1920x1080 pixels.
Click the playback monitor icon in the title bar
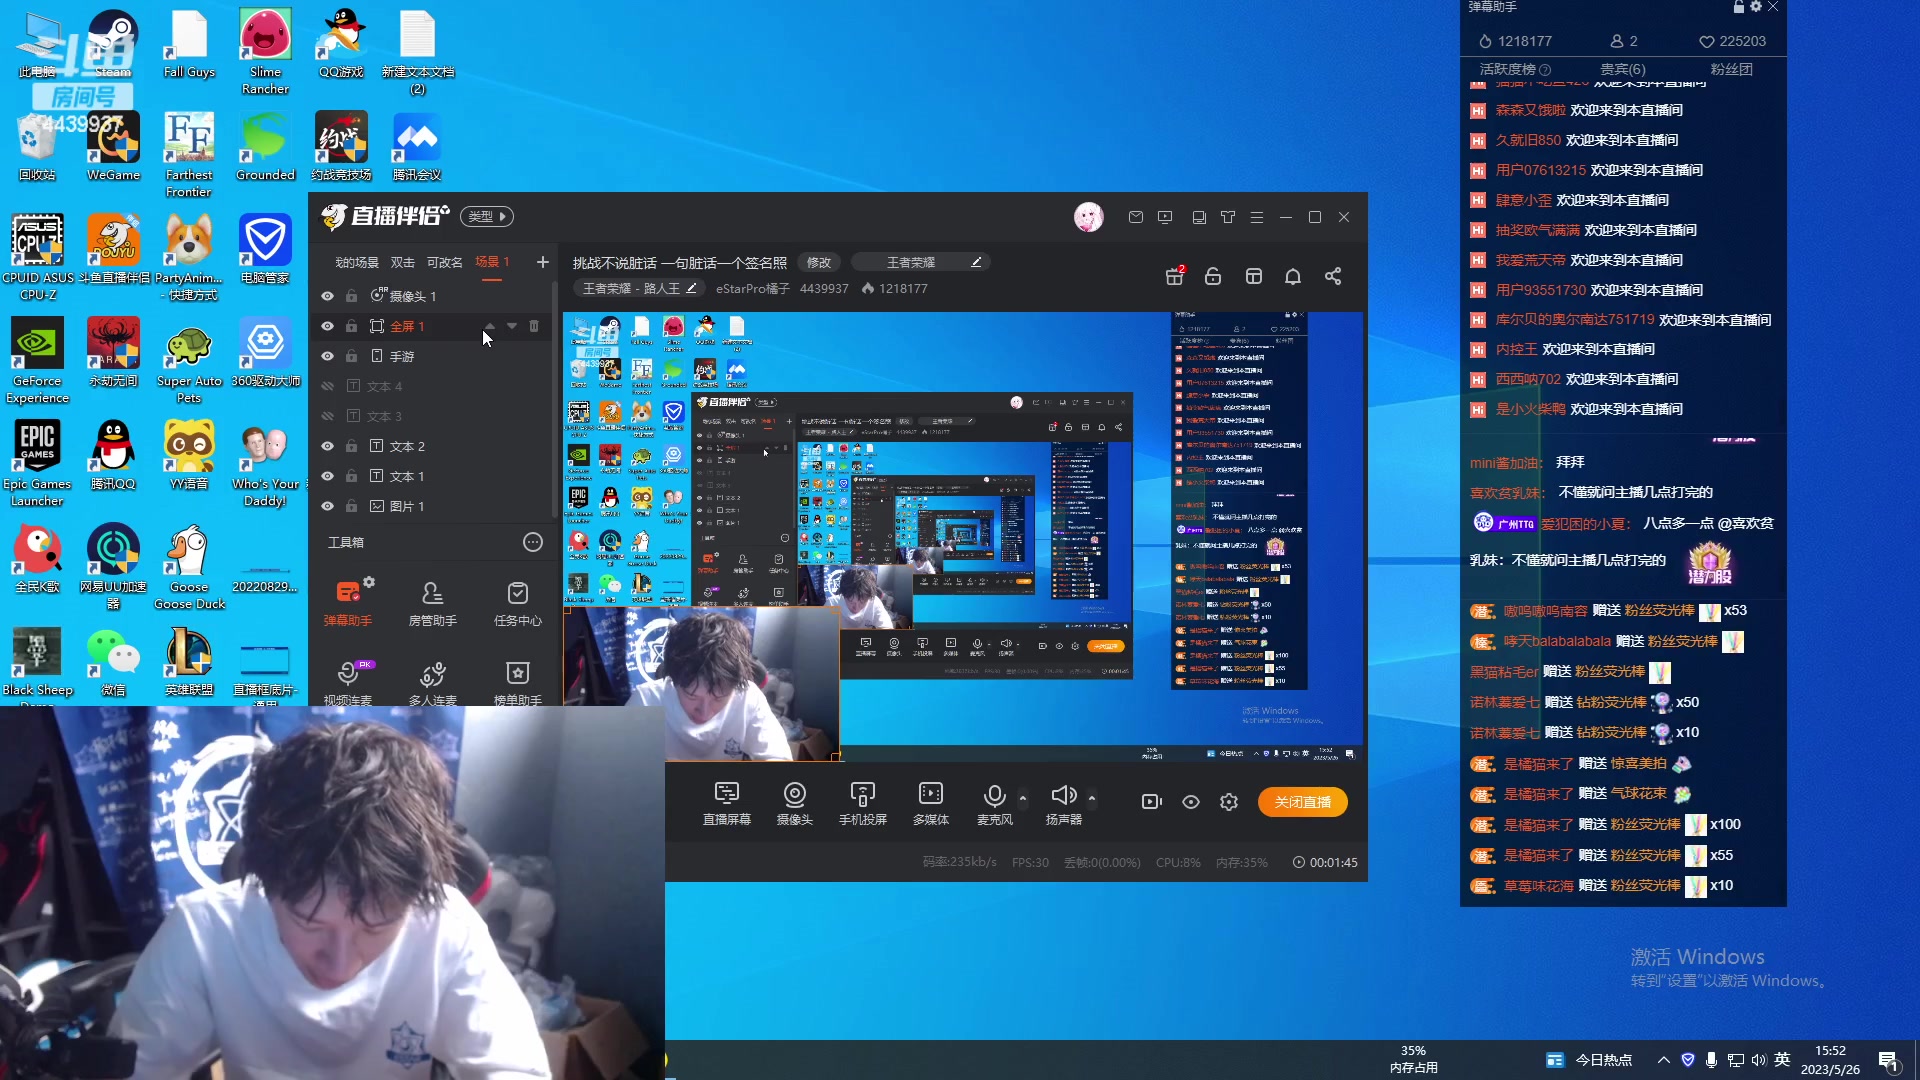[1165, 217]
